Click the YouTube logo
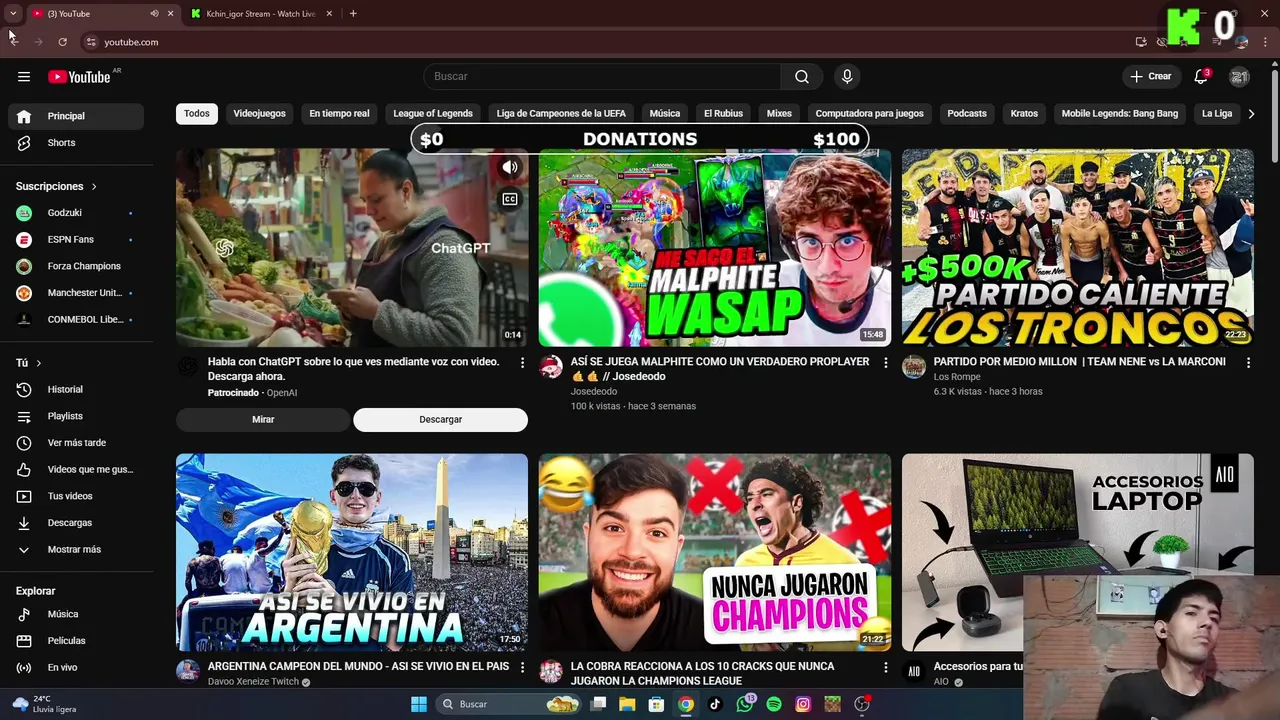Viewport: 1280px width, 720px height. (x=79, y=77)
